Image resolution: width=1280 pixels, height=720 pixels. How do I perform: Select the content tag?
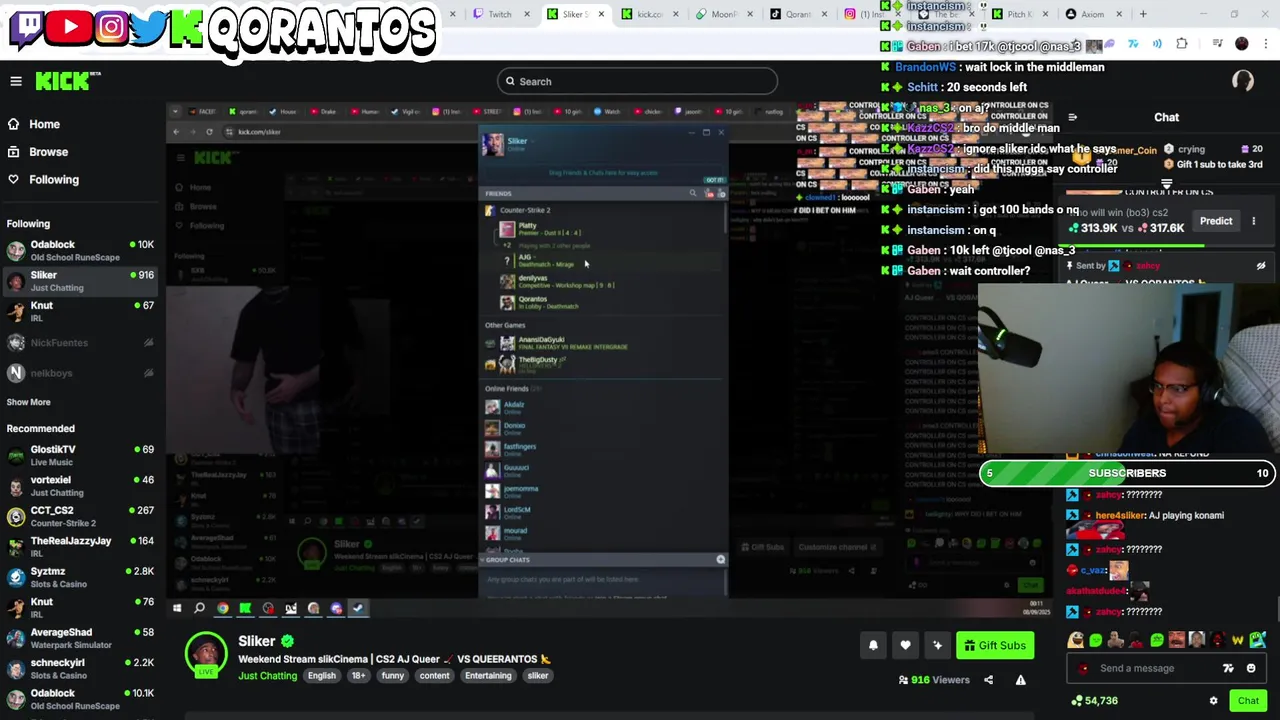(x=435, y=676)
